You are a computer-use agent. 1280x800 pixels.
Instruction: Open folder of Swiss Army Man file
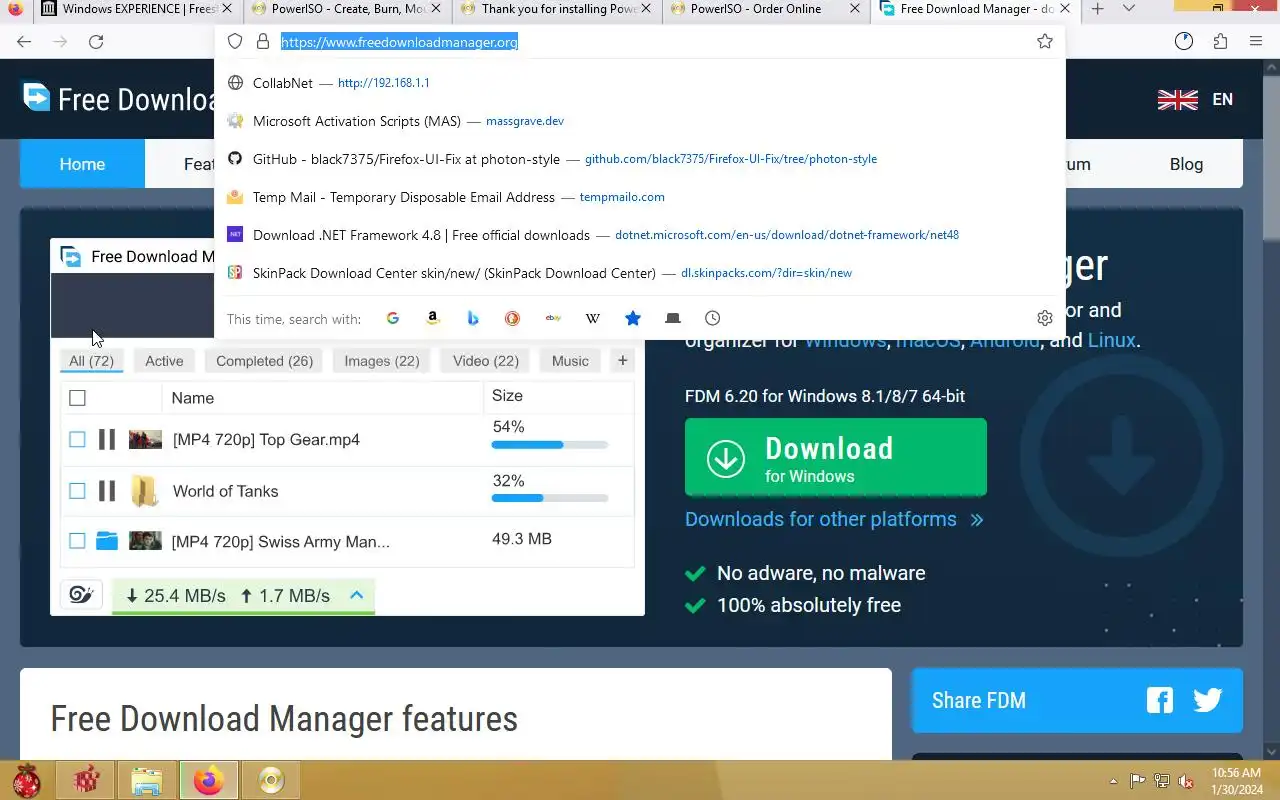[x=107, y=541]
